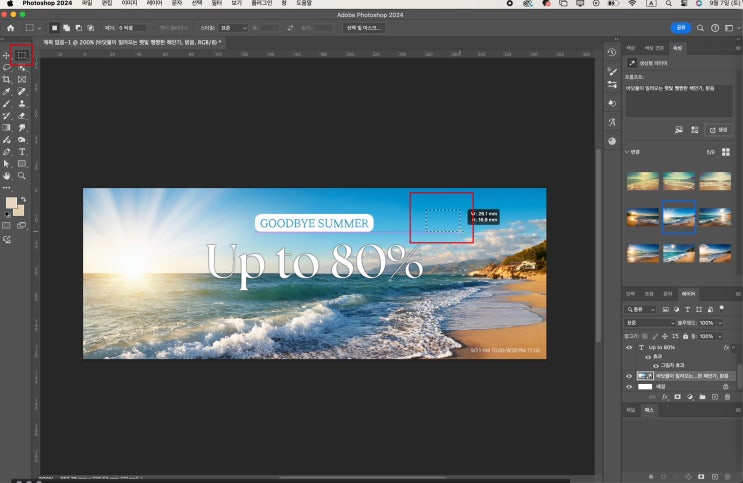The height and width of the screenshot is (483, 743).
Task: Select the Crop tool
Action: pos(6,80)
